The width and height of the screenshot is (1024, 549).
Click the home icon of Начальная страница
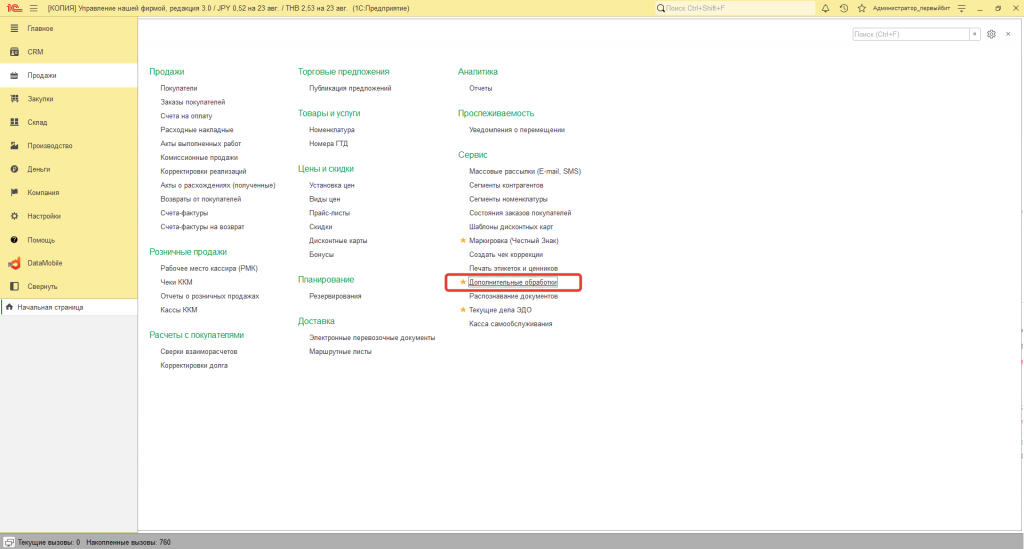click(9, 307)
